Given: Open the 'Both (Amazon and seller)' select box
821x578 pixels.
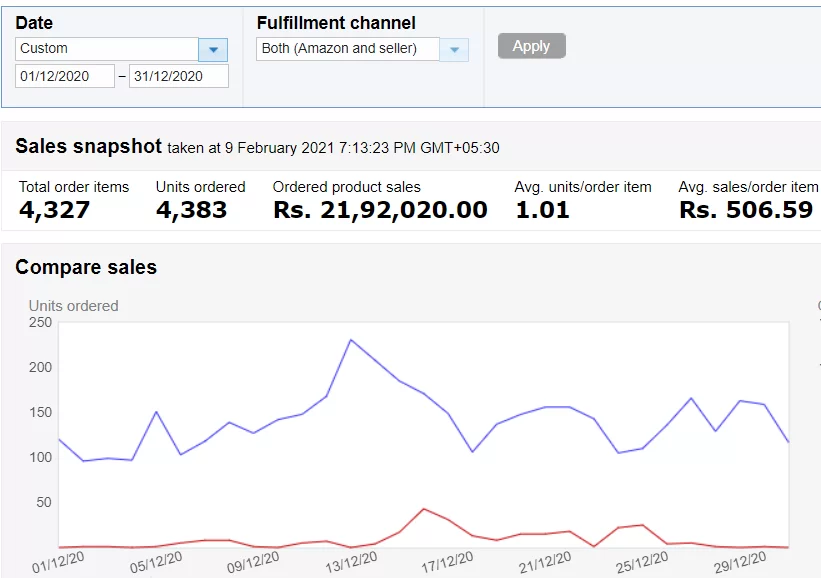Looking at the screenshot, I should click(x=348, y=49).
